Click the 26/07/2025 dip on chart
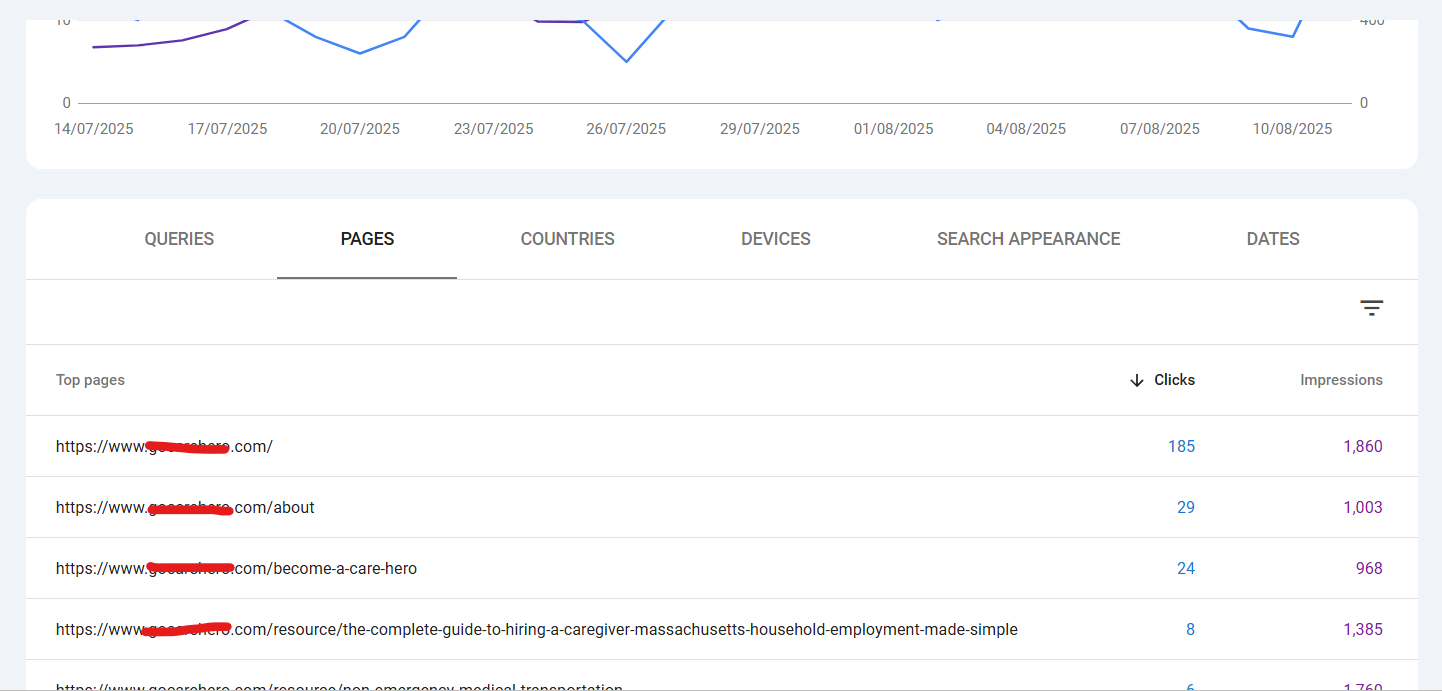The height and width of the screenshot is (691, 1442). click(x=627, y=62)
